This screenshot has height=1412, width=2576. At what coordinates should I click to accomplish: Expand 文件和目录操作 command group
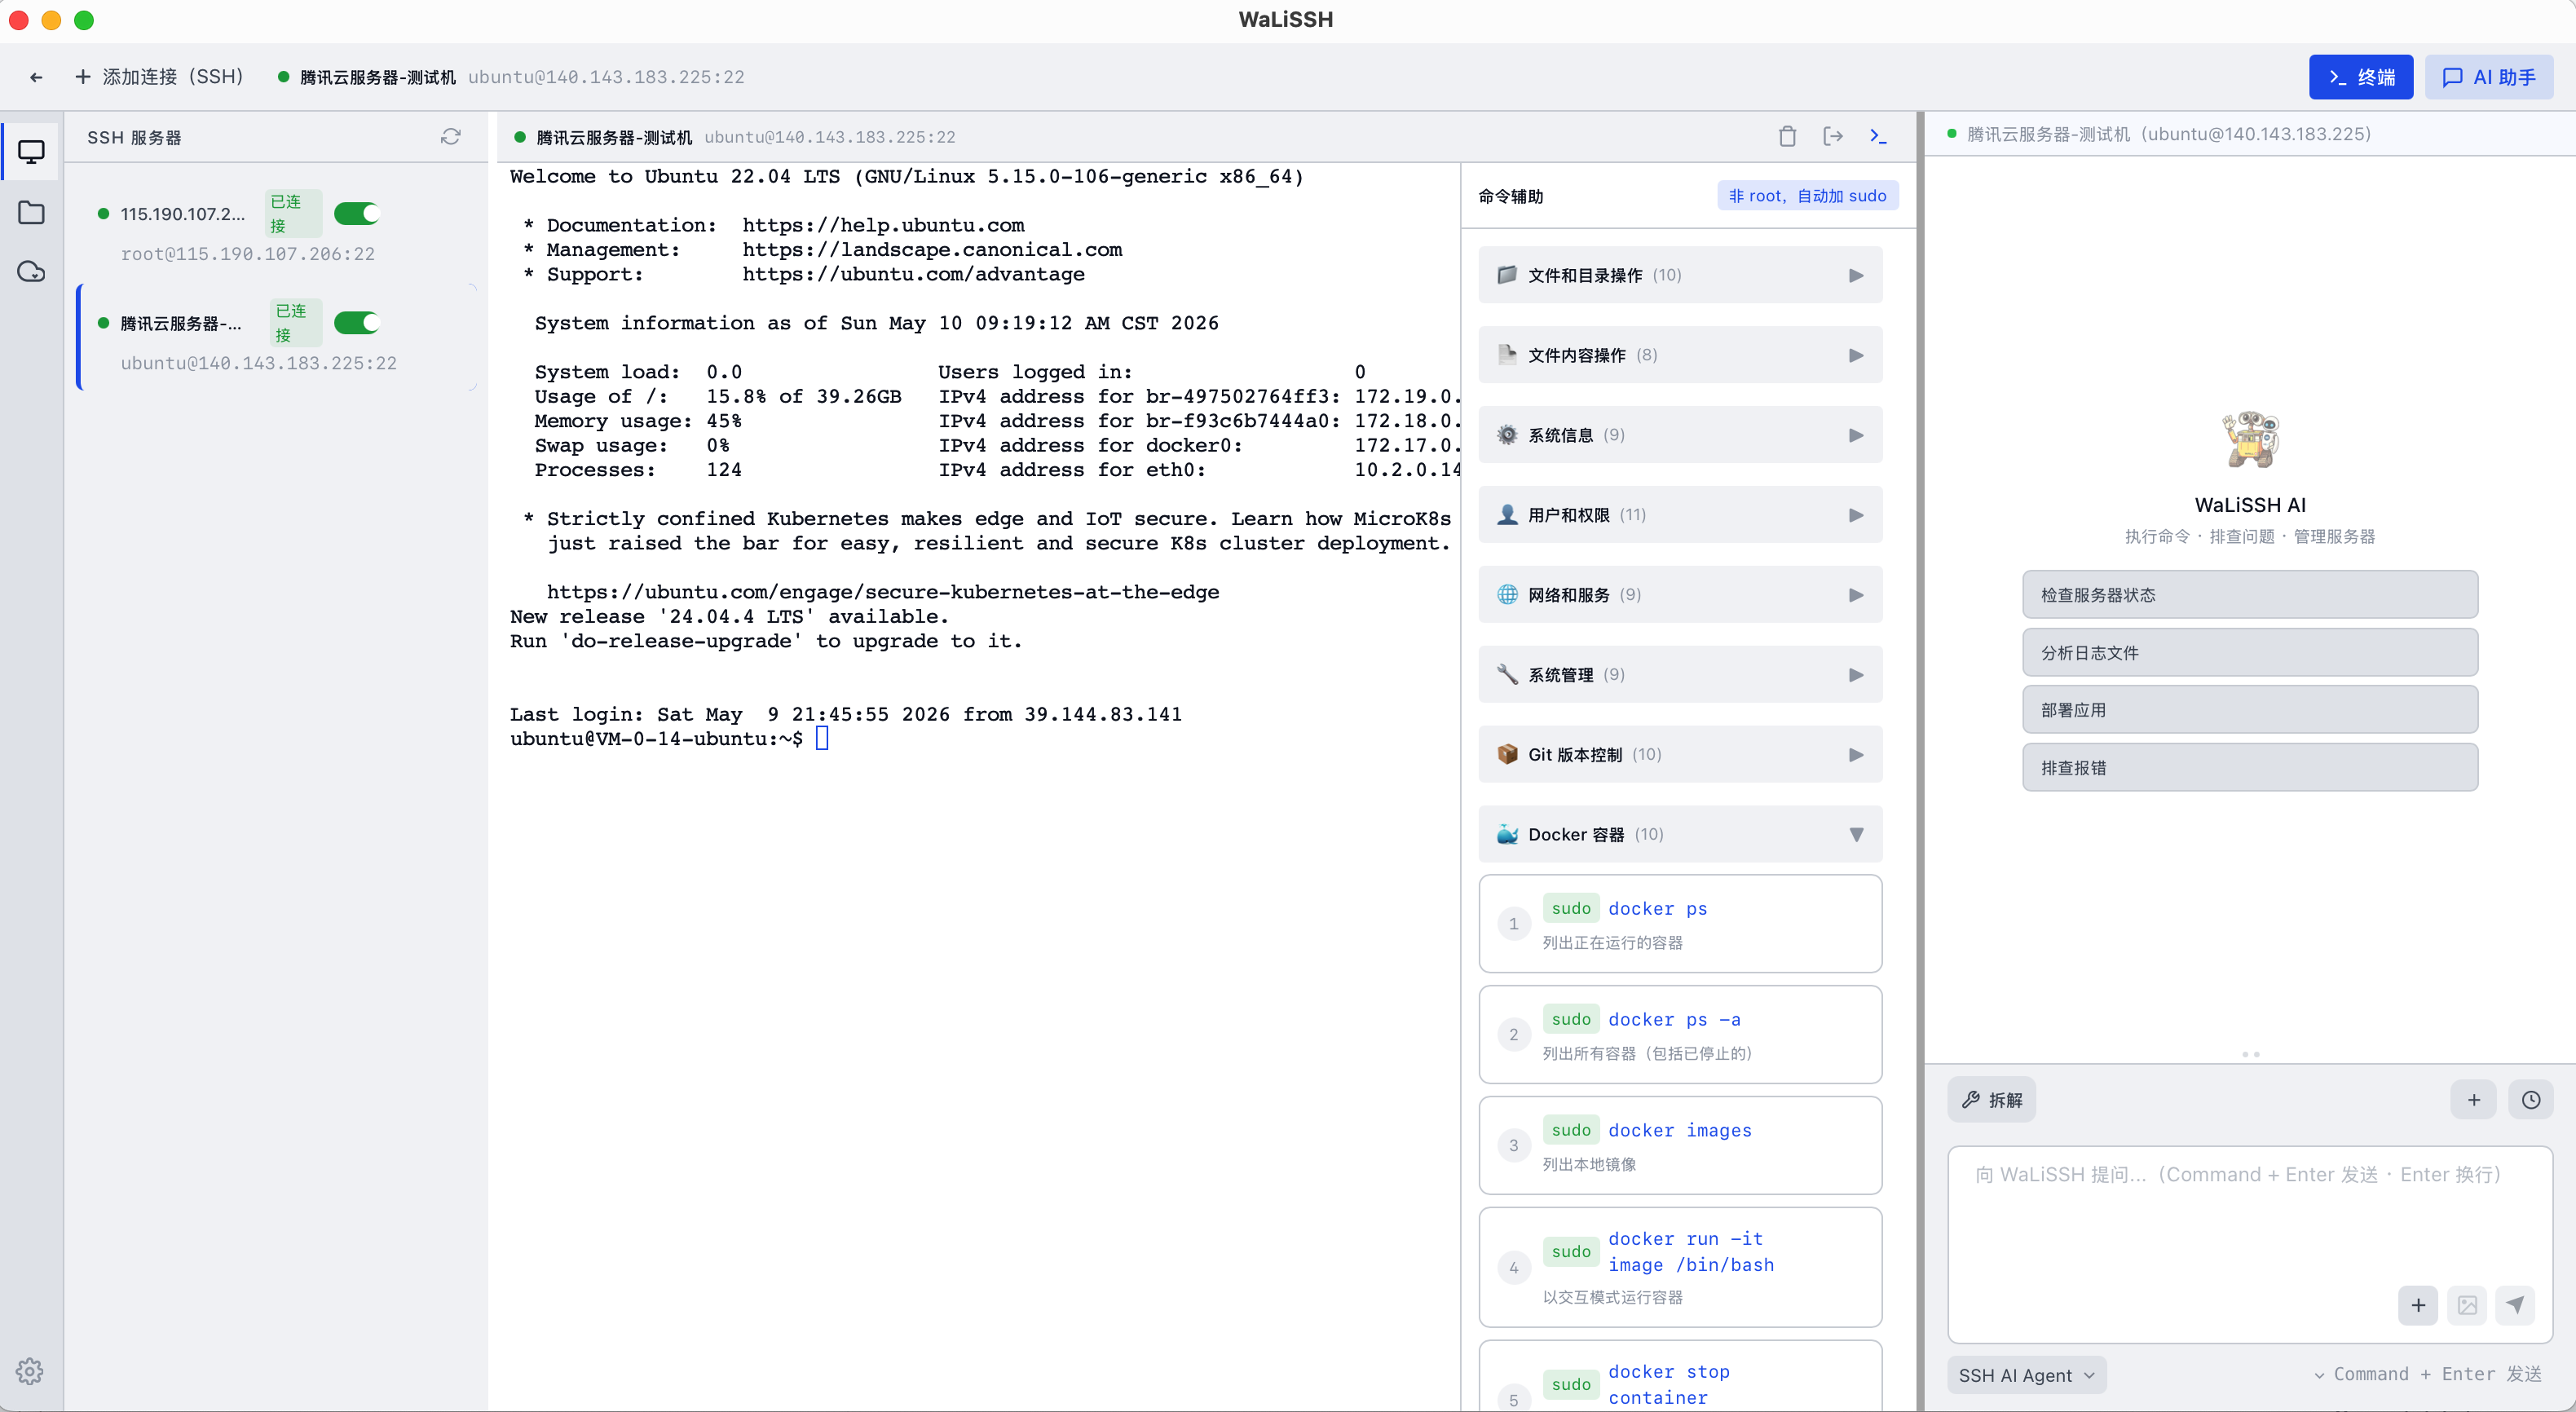(1680, 275)
